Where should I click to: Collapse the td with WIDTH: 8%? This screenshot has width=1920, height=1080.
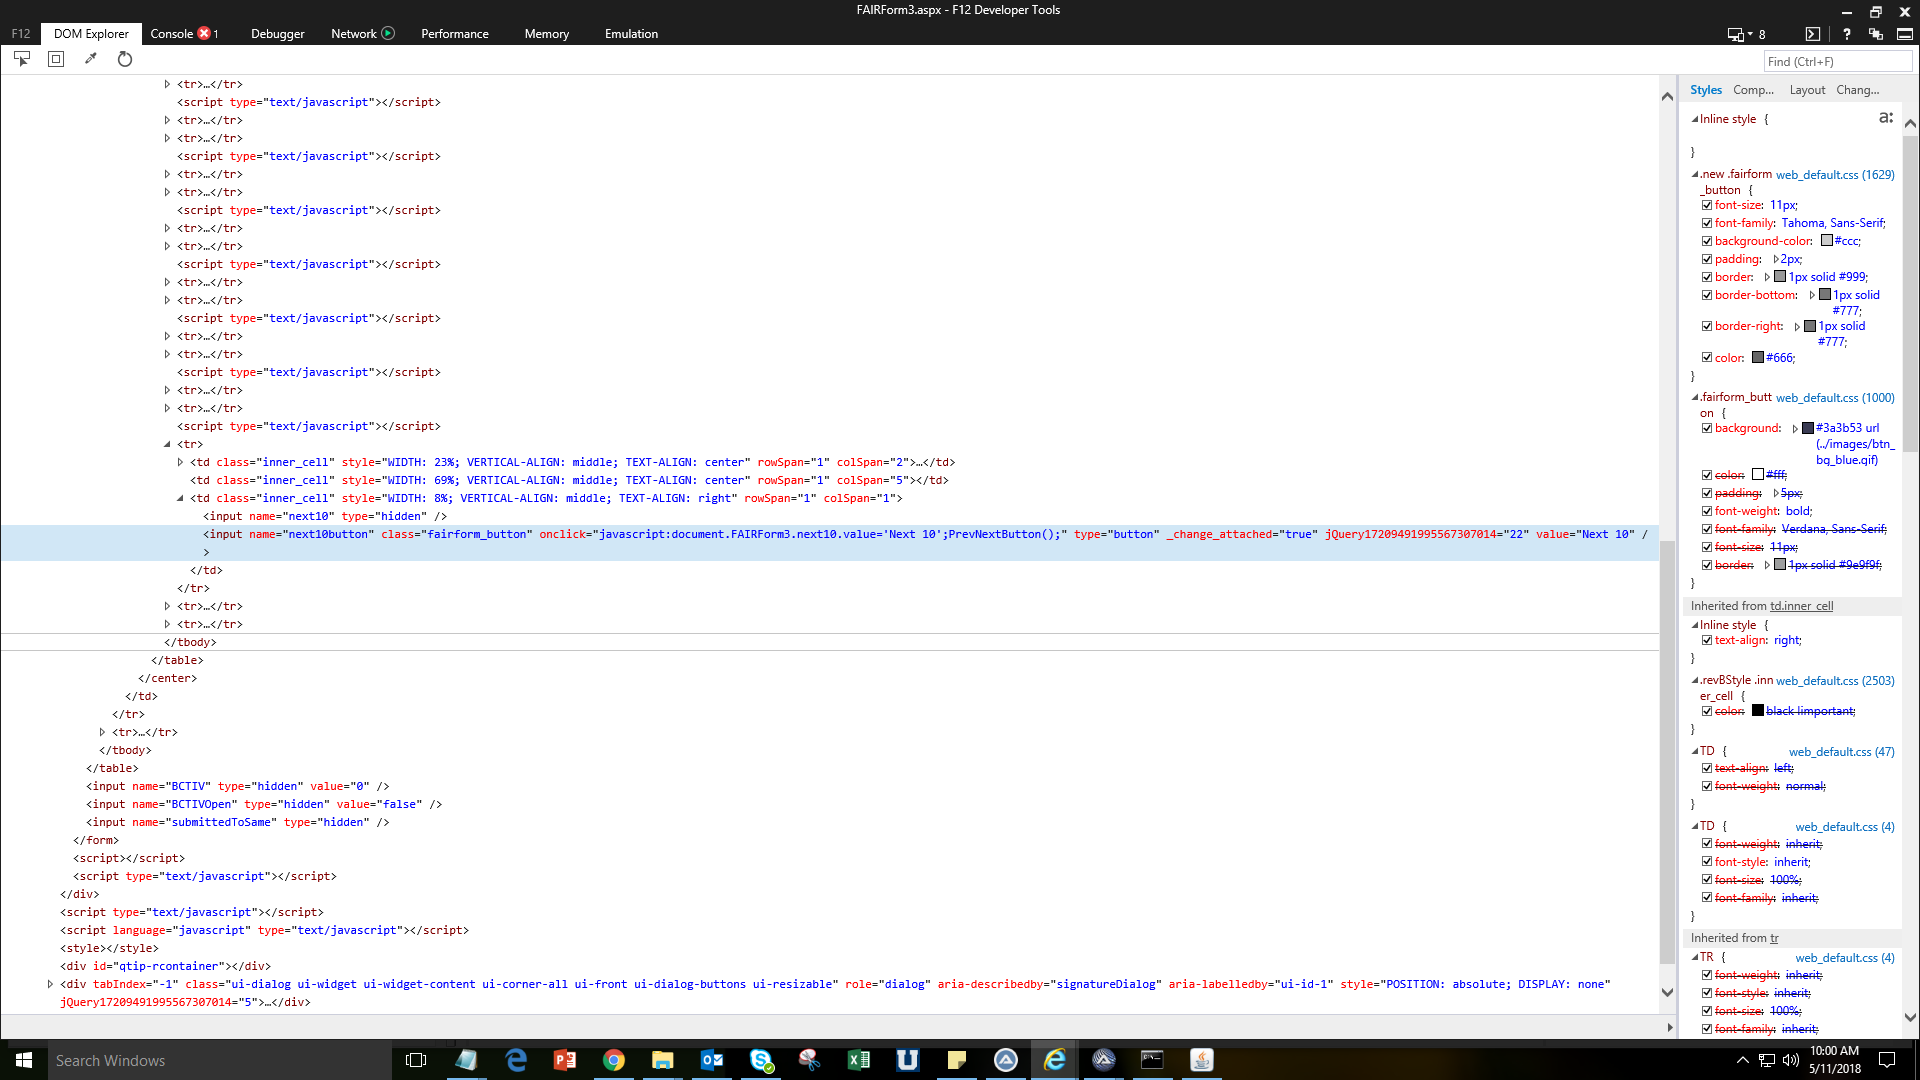pos(180,498)
